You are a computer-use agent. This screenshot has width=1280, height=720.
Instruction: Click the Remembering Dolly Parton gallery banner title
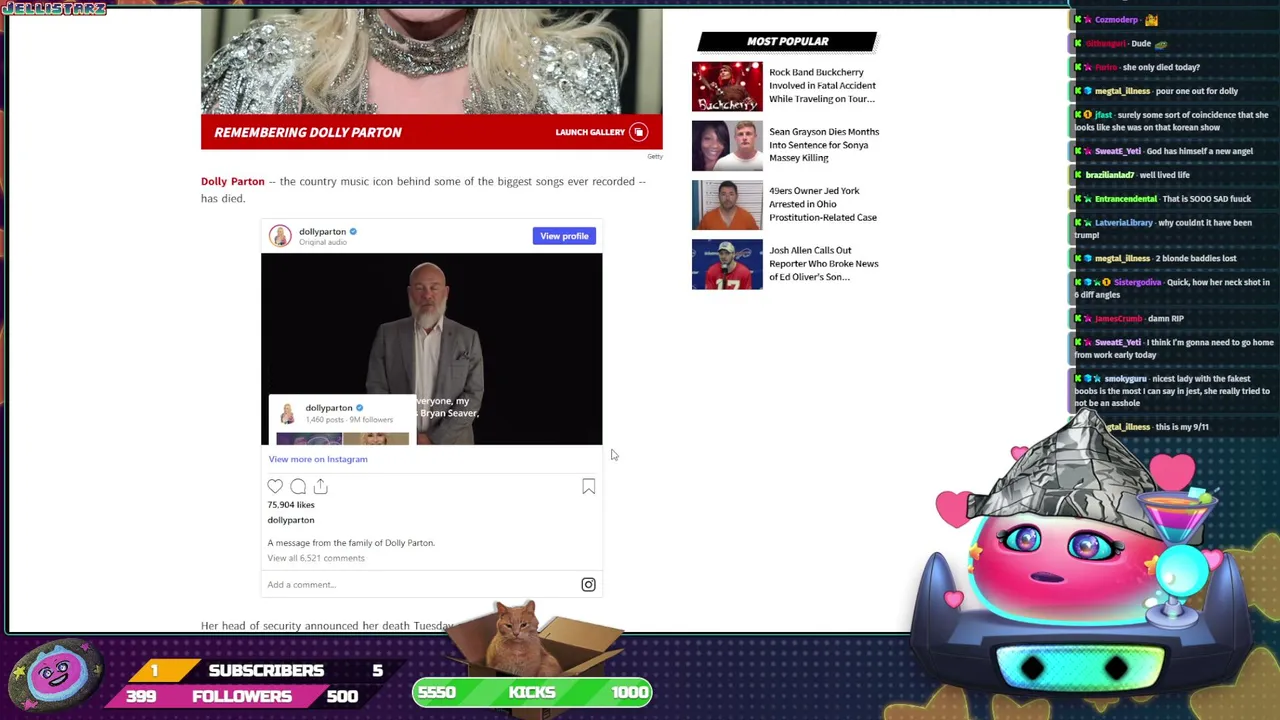tap(308, 132)
